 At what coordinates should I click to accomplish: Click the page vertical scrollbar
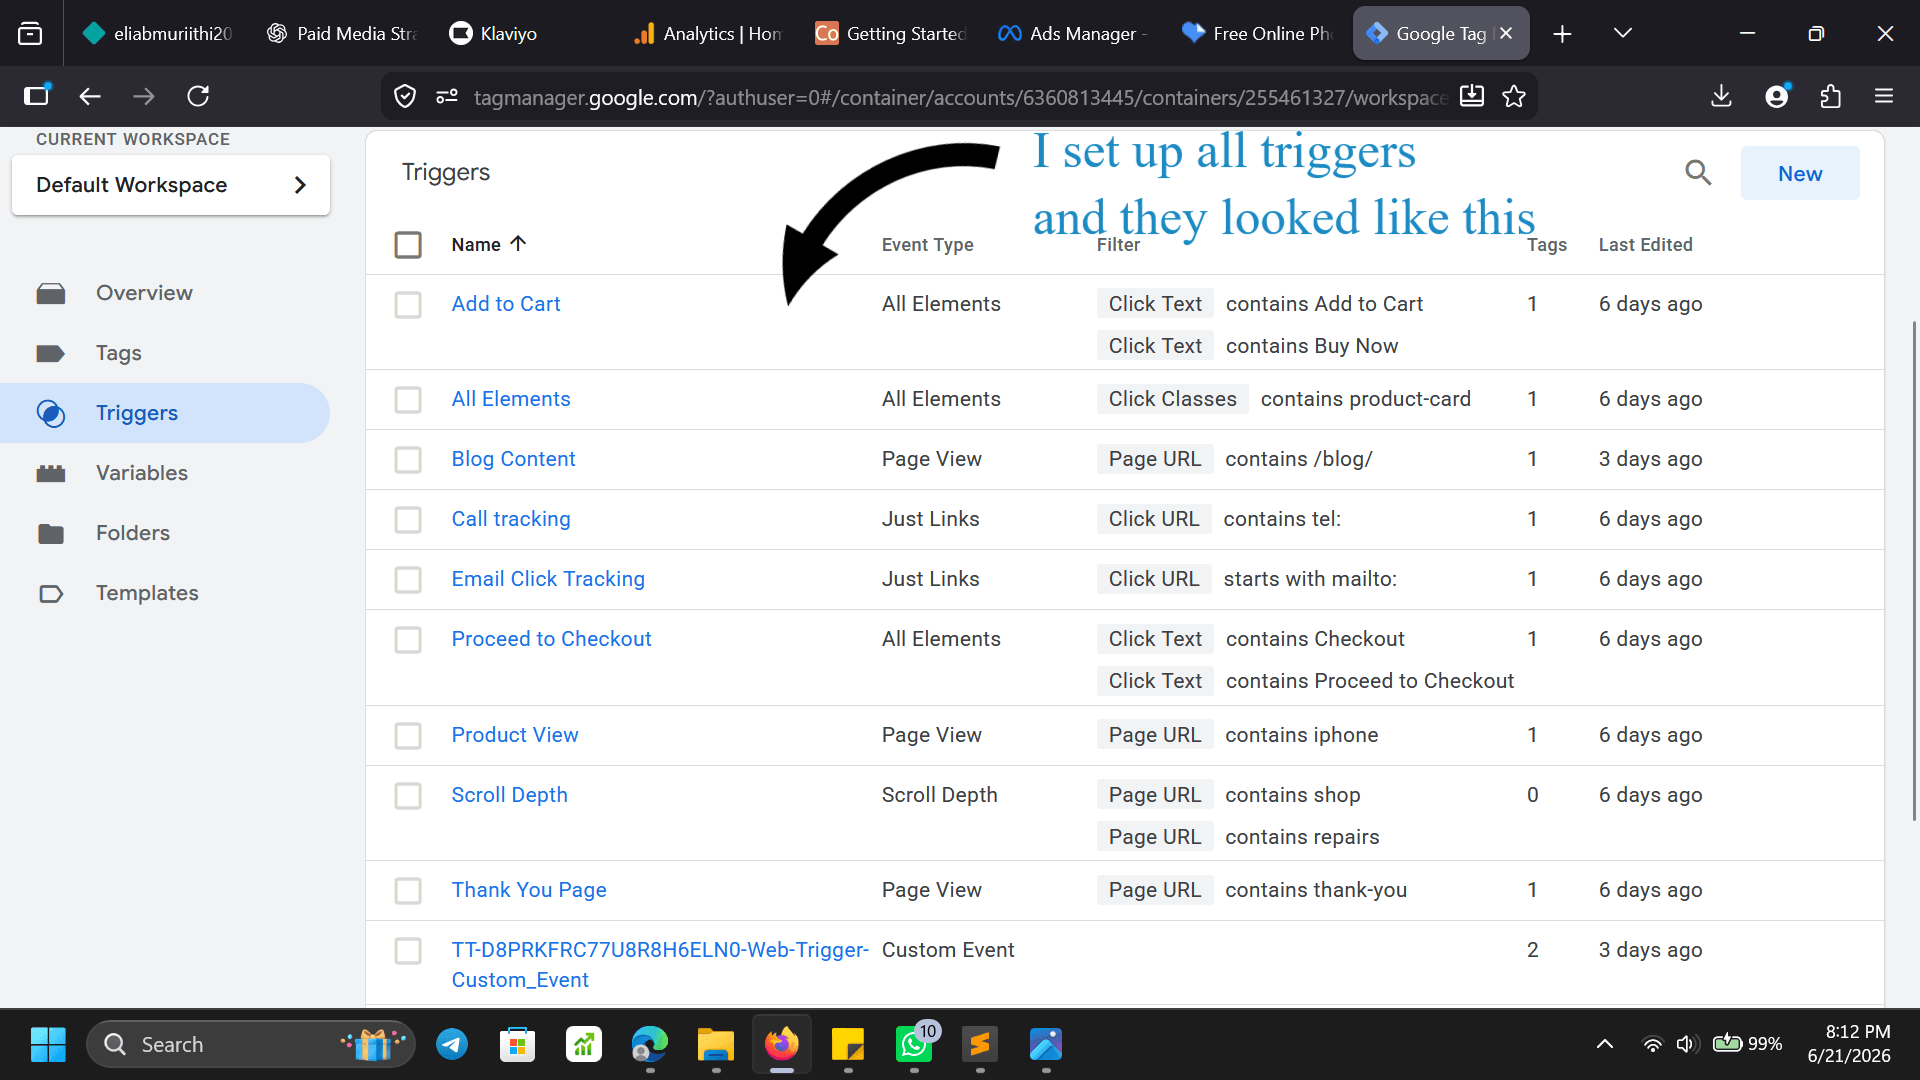point(1914,570)
